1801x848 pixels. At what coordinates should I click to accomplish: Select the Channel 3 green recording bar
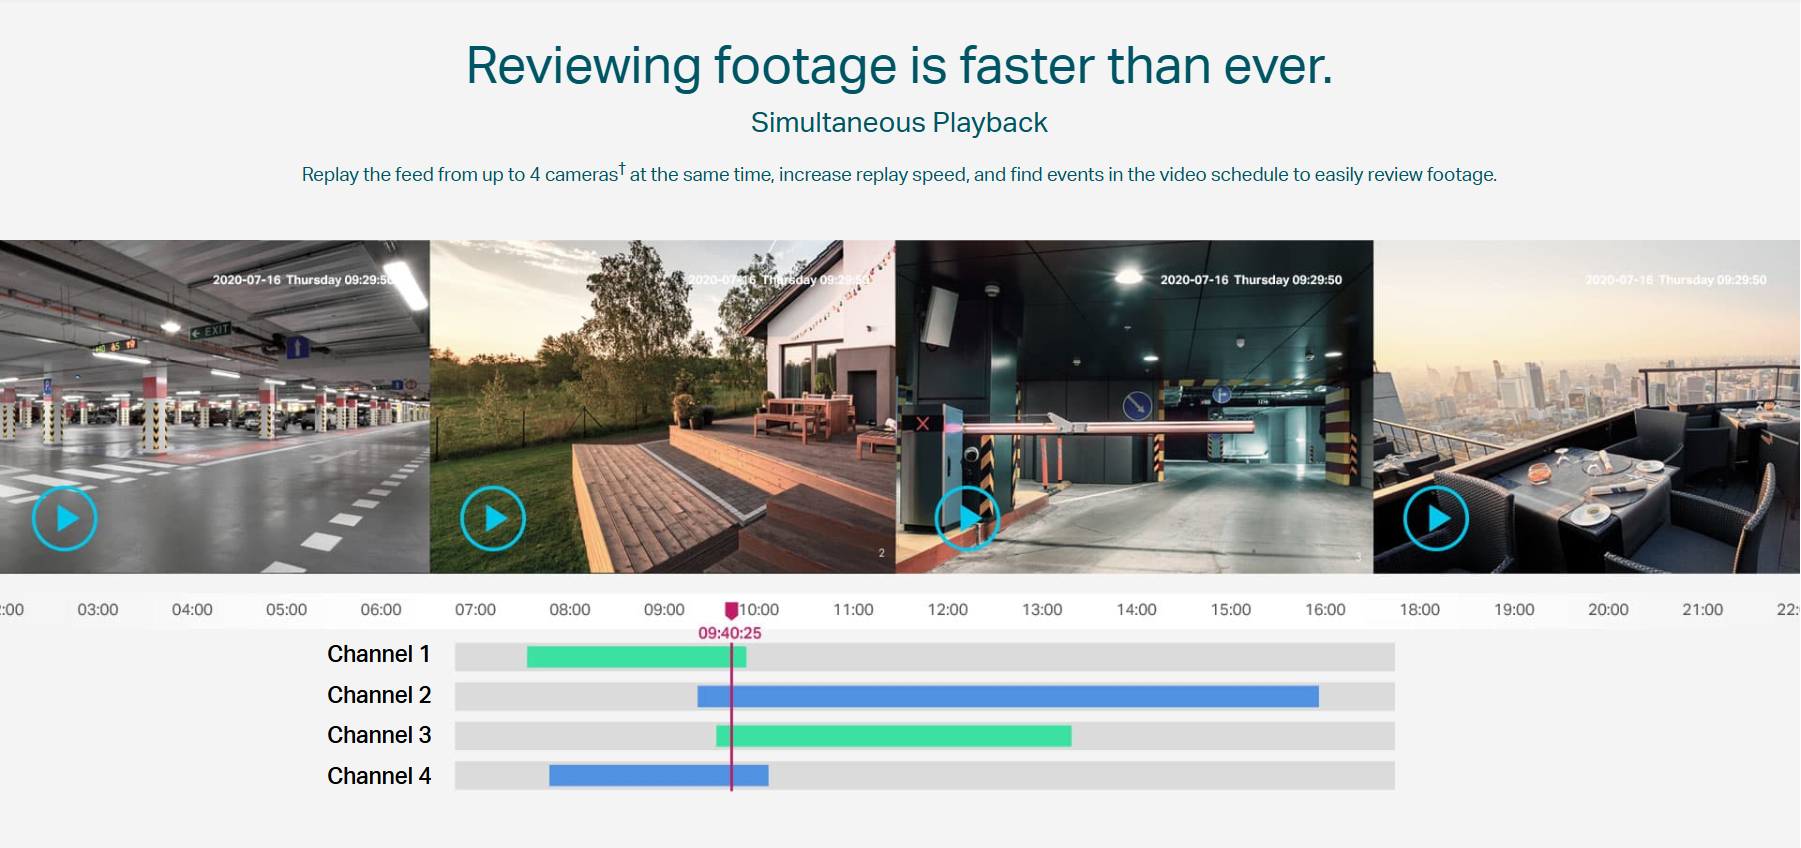(900, 736)
